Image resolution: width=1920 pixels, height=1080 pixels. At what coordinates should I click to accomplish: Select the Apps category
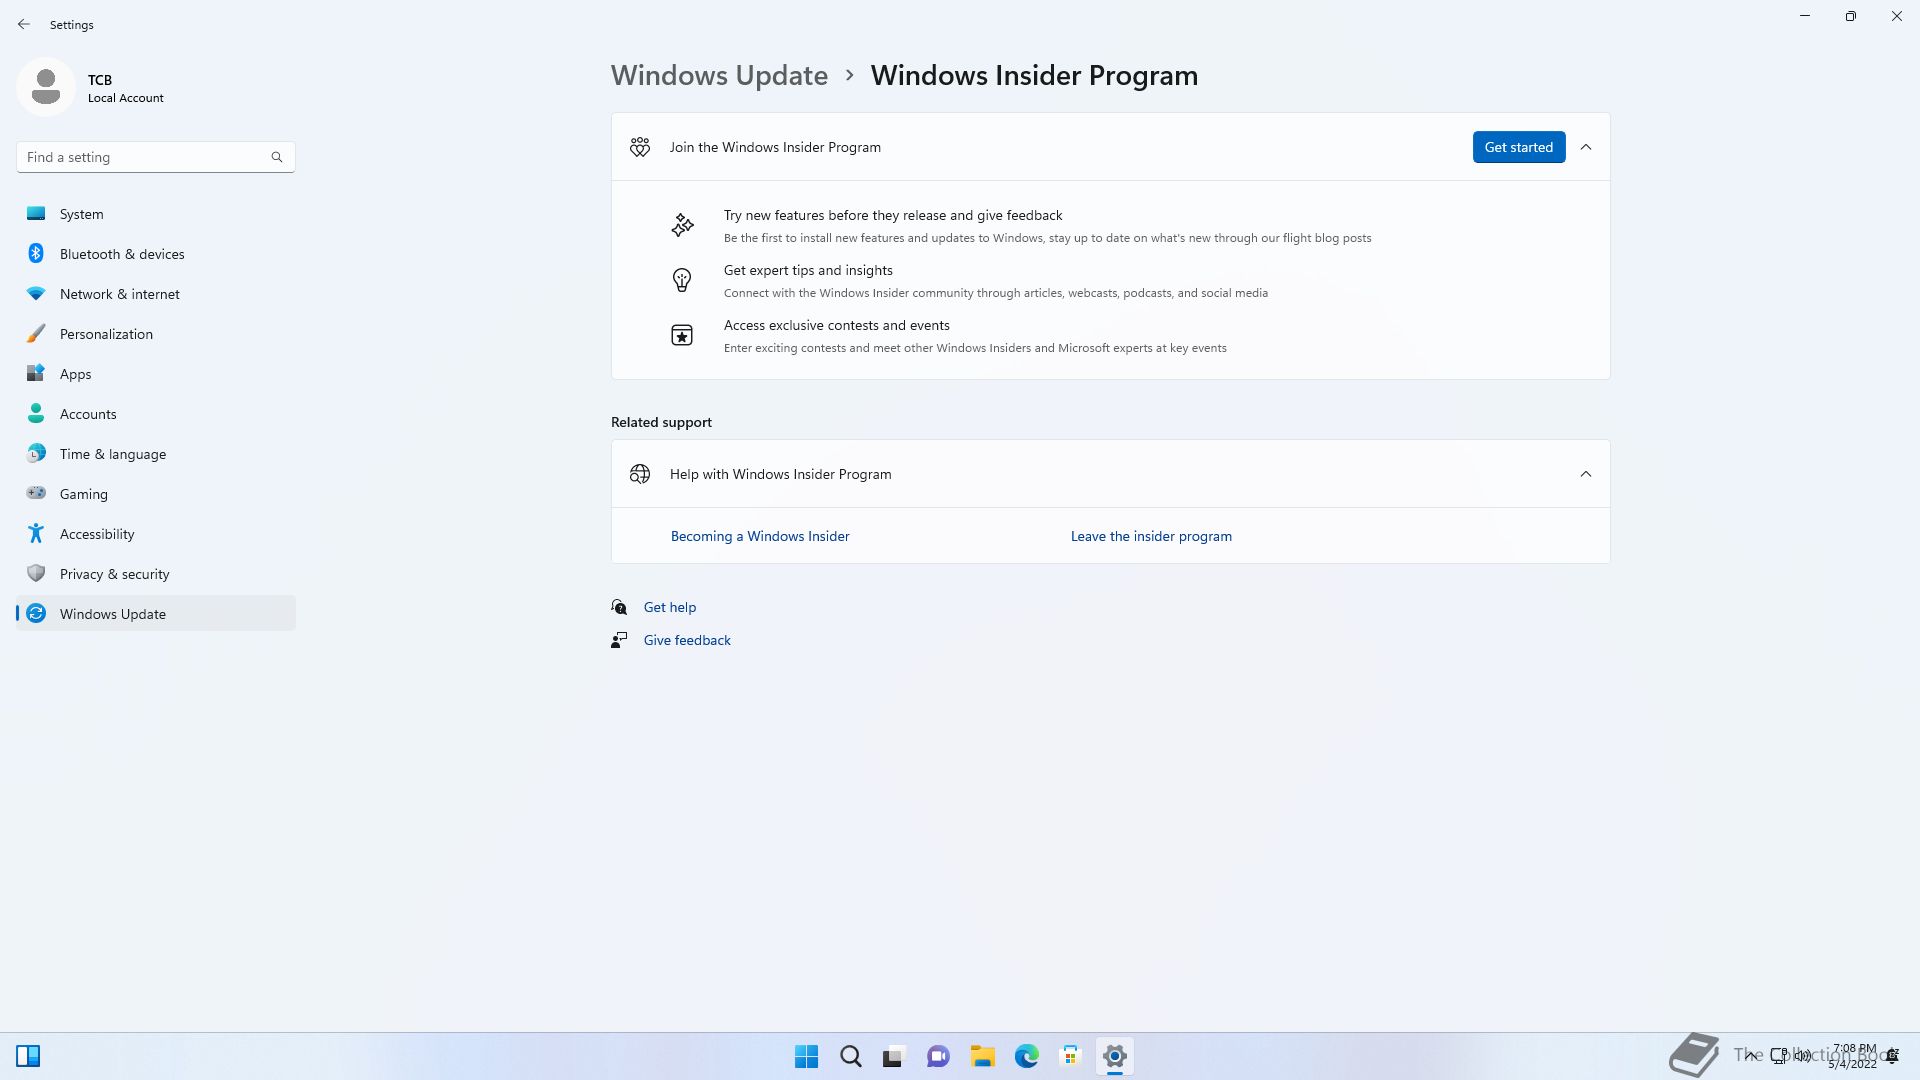tap(156, 374)
